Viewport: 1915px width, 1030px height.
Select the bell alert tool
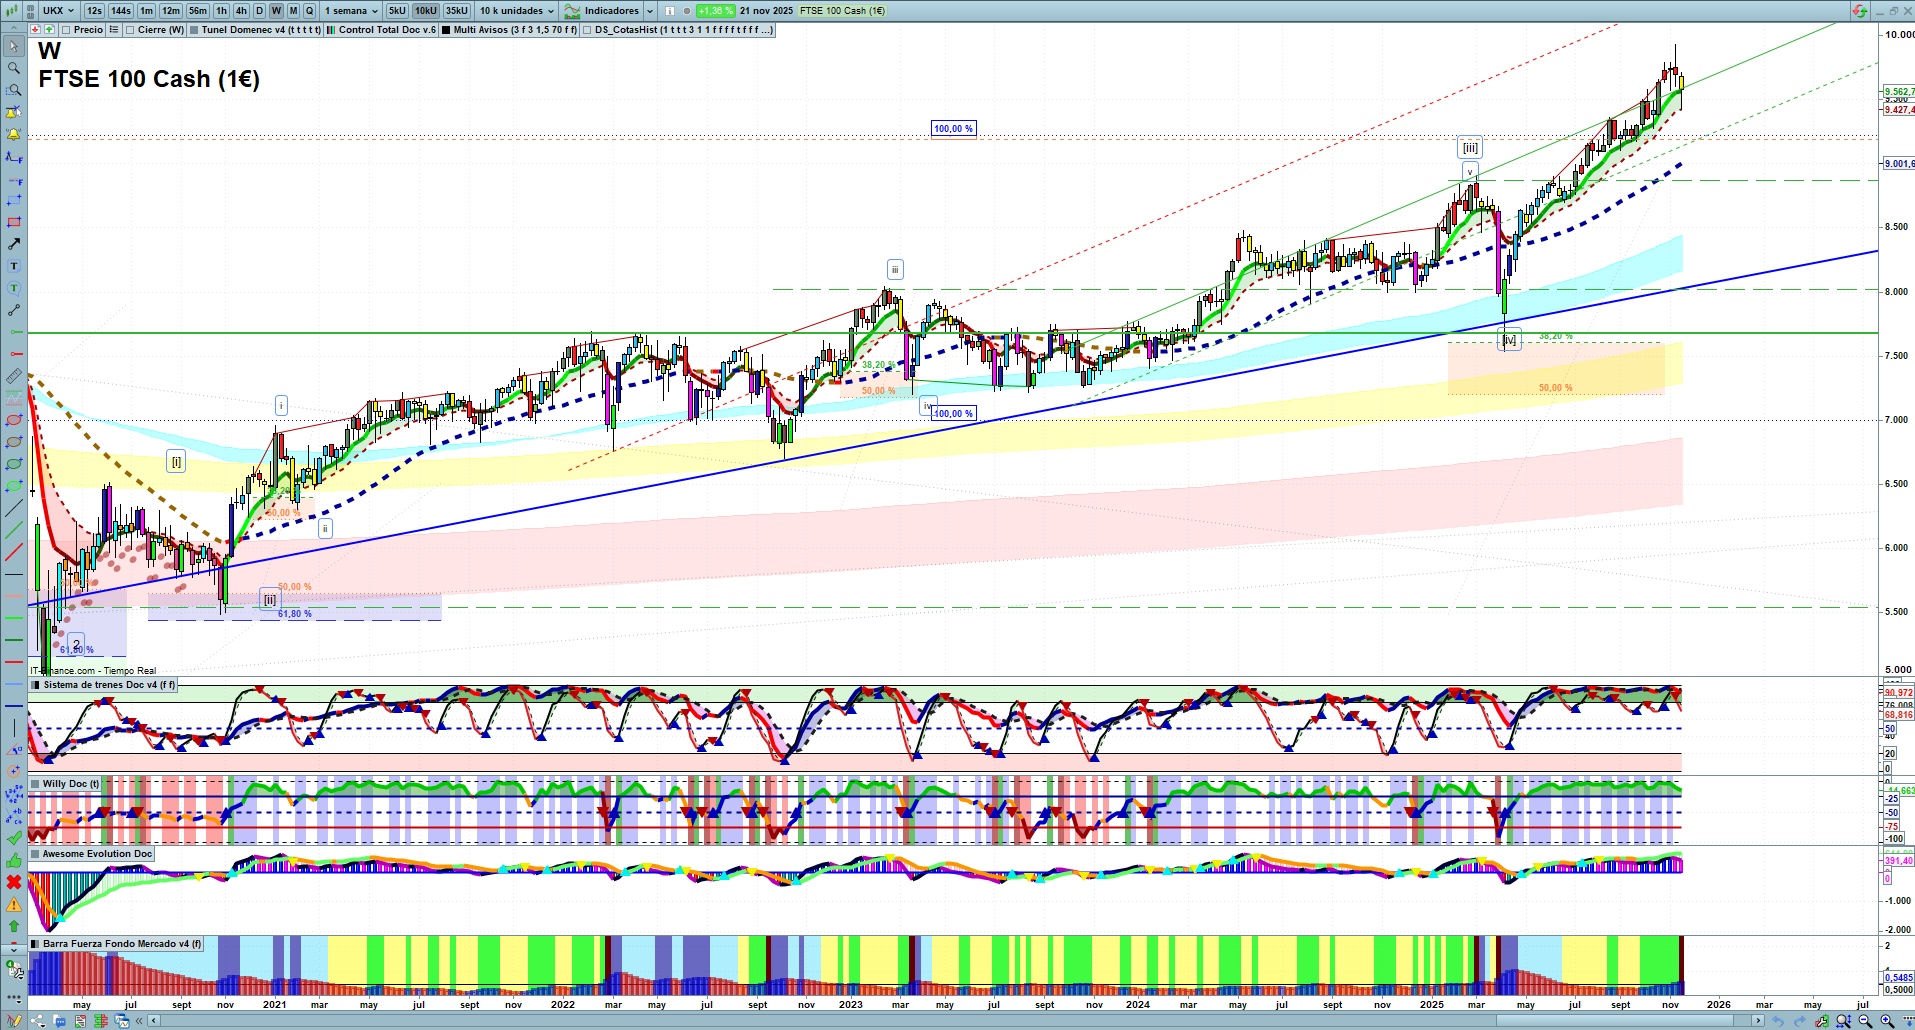click(14, 134)
